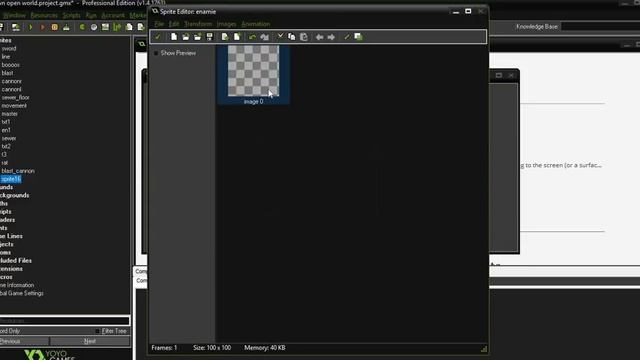Select the boooos sprite in tree
Screen dimensions: 640x360
[x=11, y=65]
